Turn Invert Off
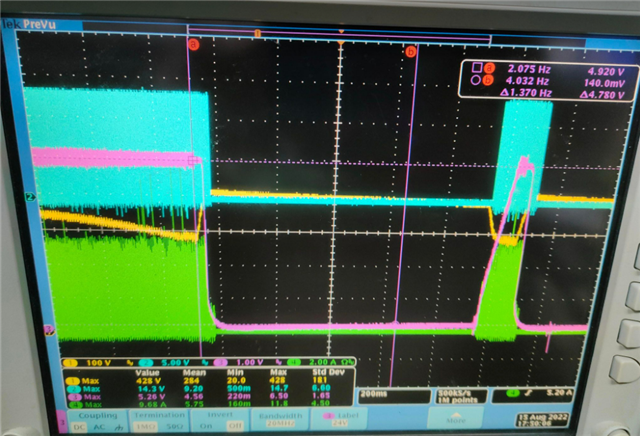640x436 pixels. click(x=236, y=425)
